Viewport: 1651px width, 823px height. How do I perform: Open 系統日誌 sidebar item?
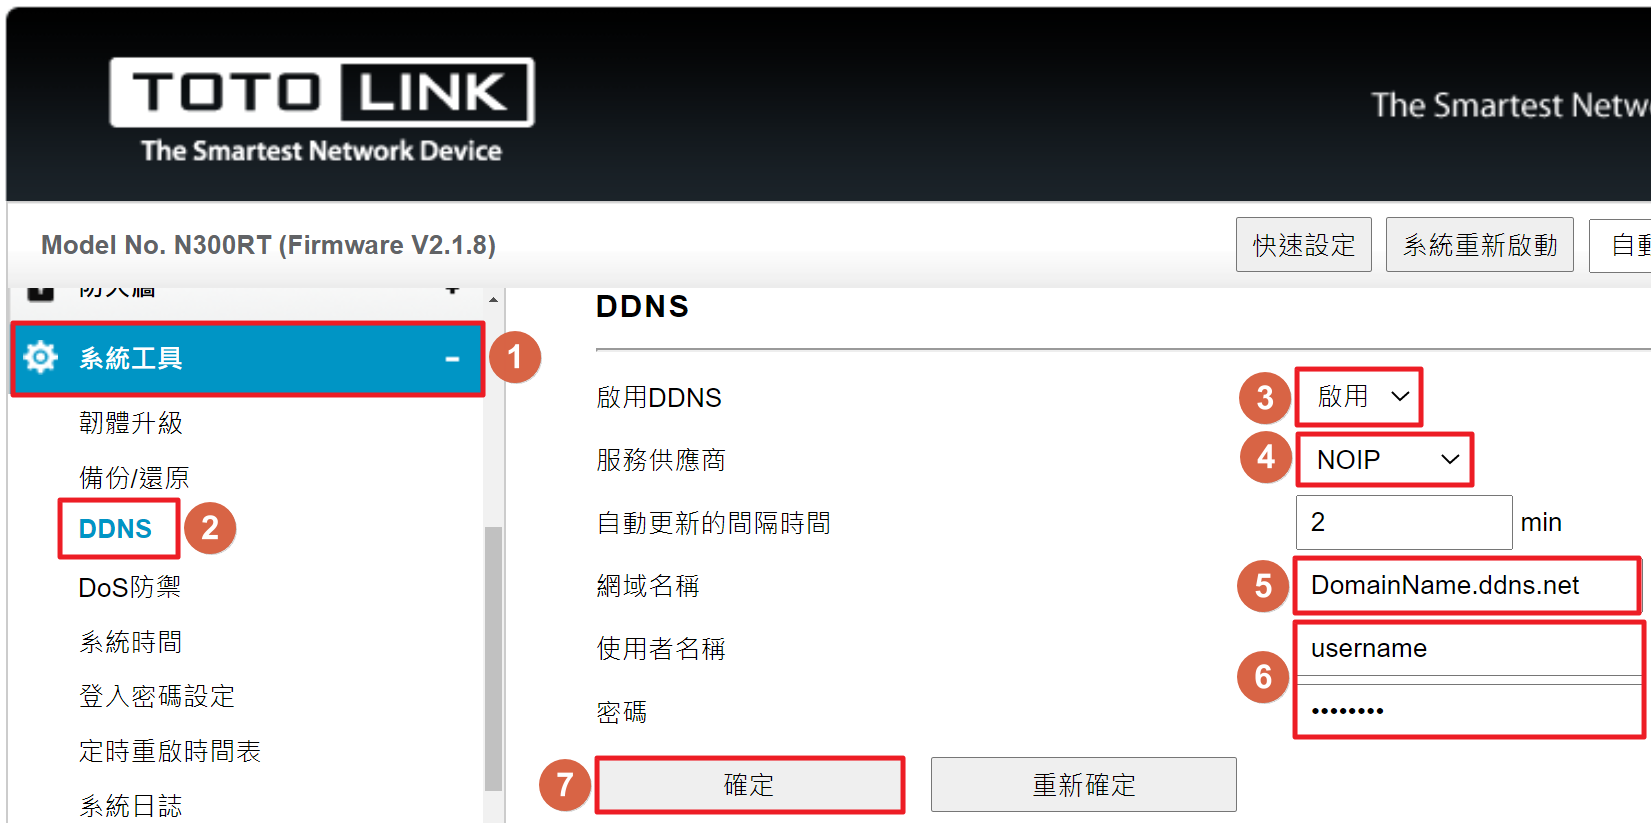131,806
